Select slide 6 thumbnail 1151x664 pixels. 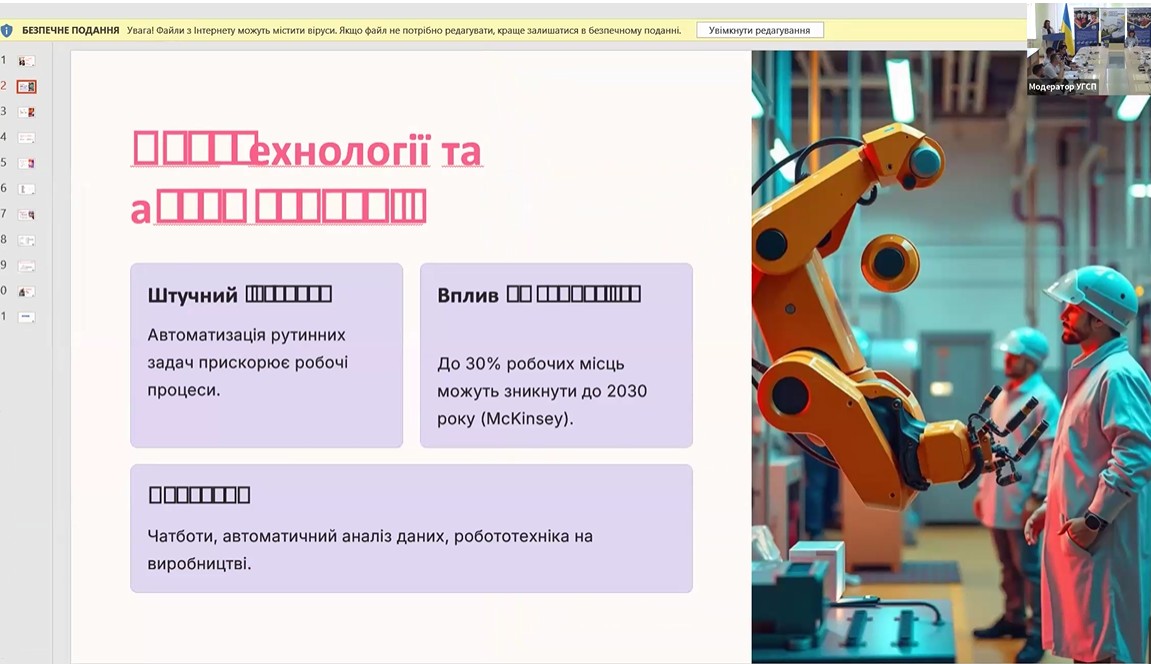pos(26,189)
